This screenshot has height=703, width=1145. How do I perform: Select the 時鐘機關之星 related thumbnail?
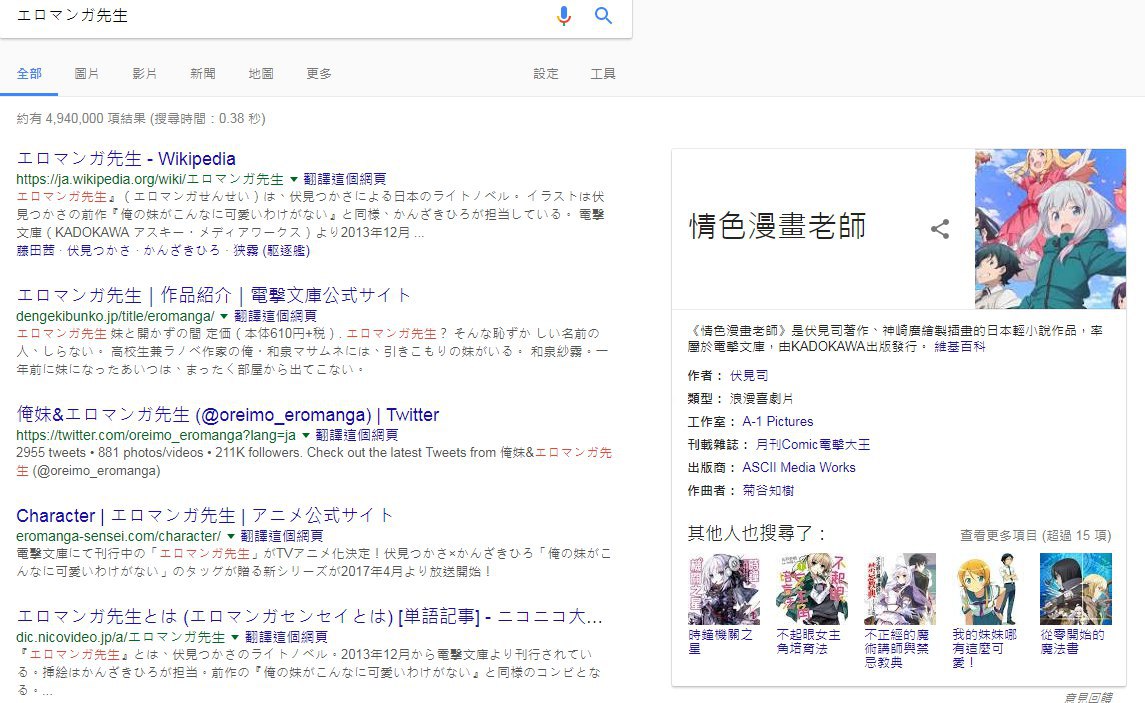[724, 589]
